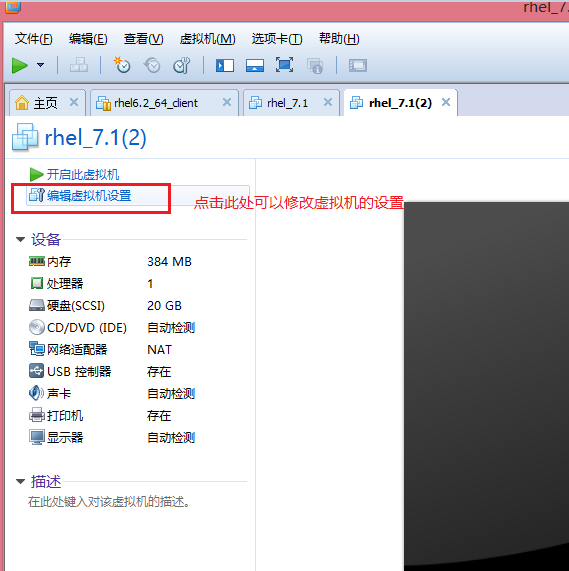Image resolution: width=569 pixels, height=571 pixels.
Task: Click the green power-on play toolbar icon
Action: coord(20,66)
